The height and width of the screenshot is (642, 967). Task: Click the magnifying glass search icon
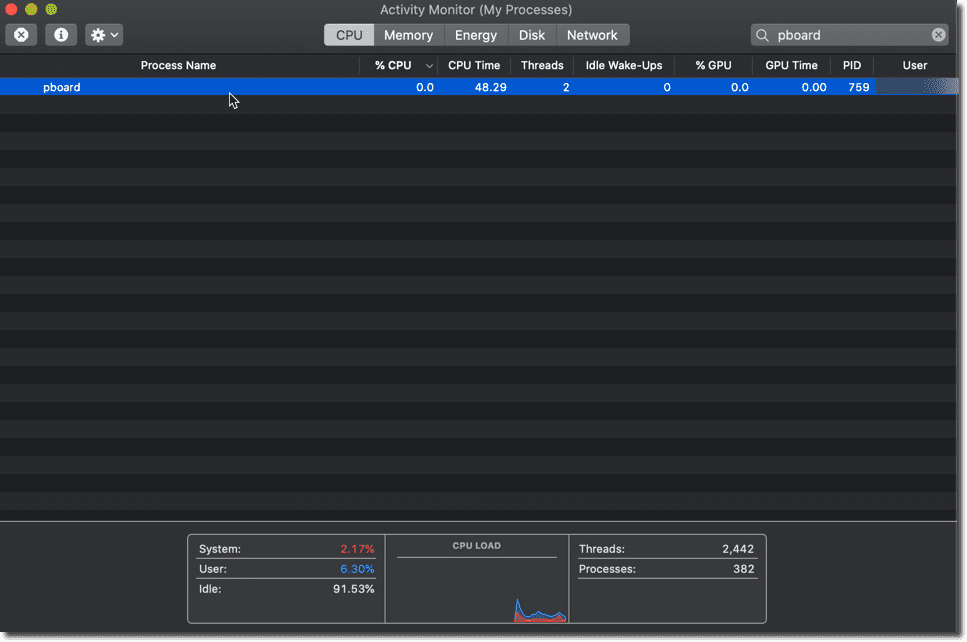763,35
